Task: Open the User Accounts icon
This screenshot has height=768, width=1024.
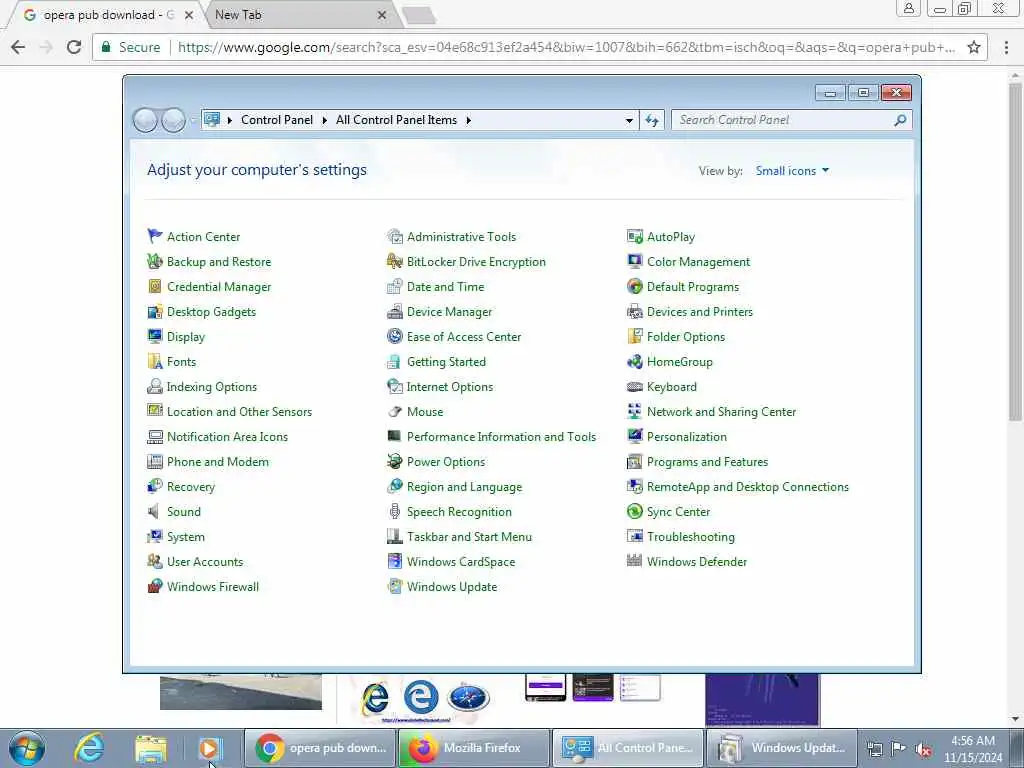Action: (x=155, y=562)
